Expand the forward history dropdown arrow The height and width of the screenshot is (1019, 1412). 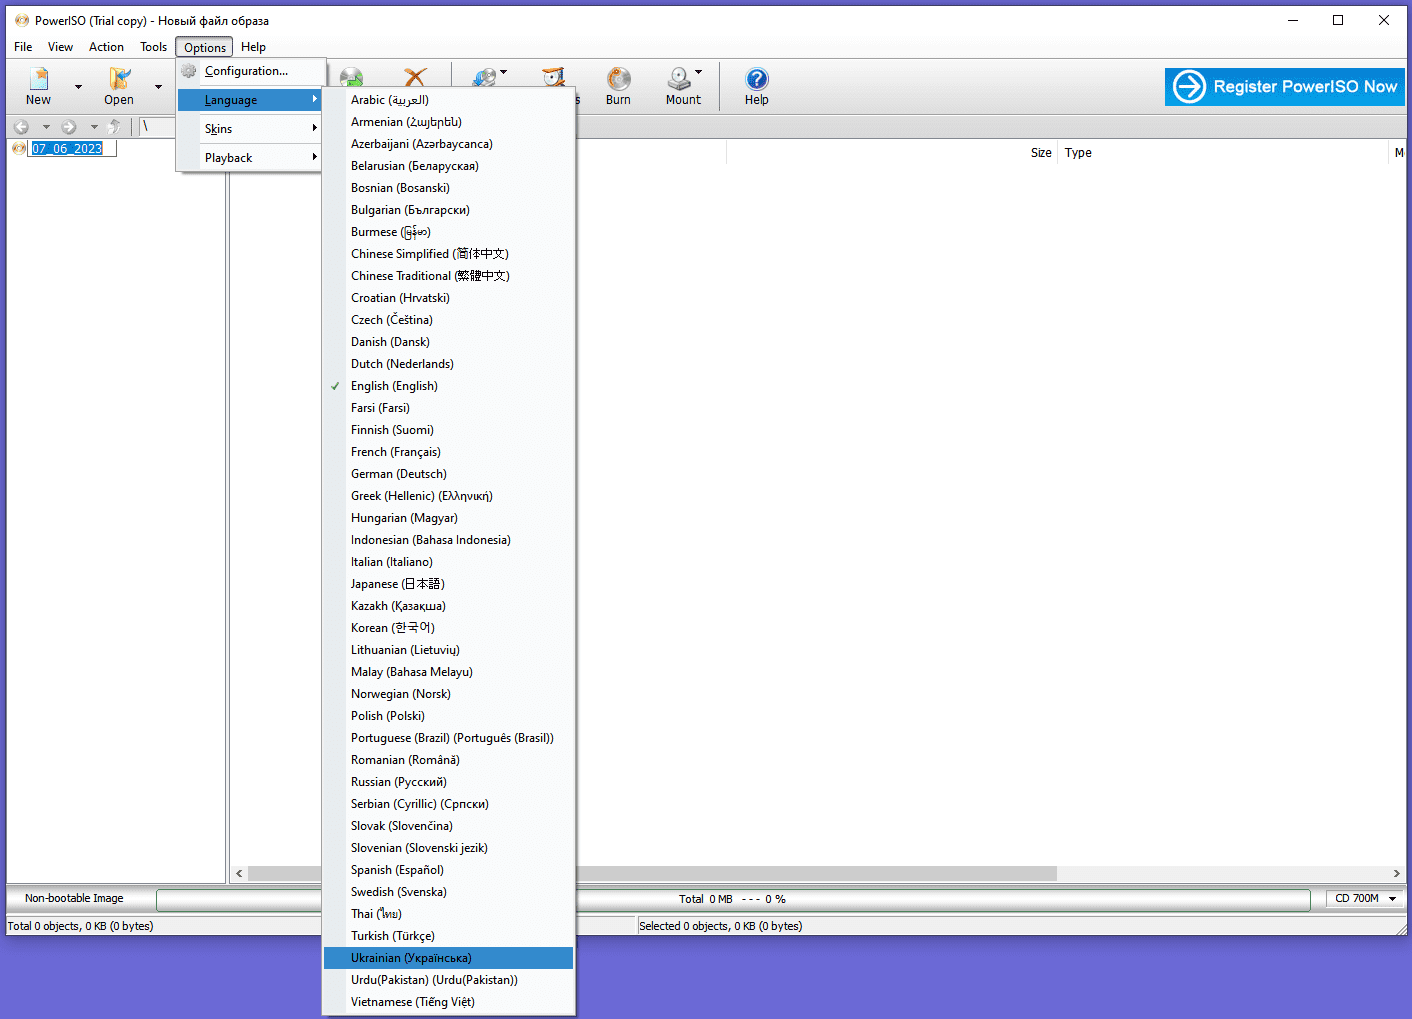(x=94, y=127)
